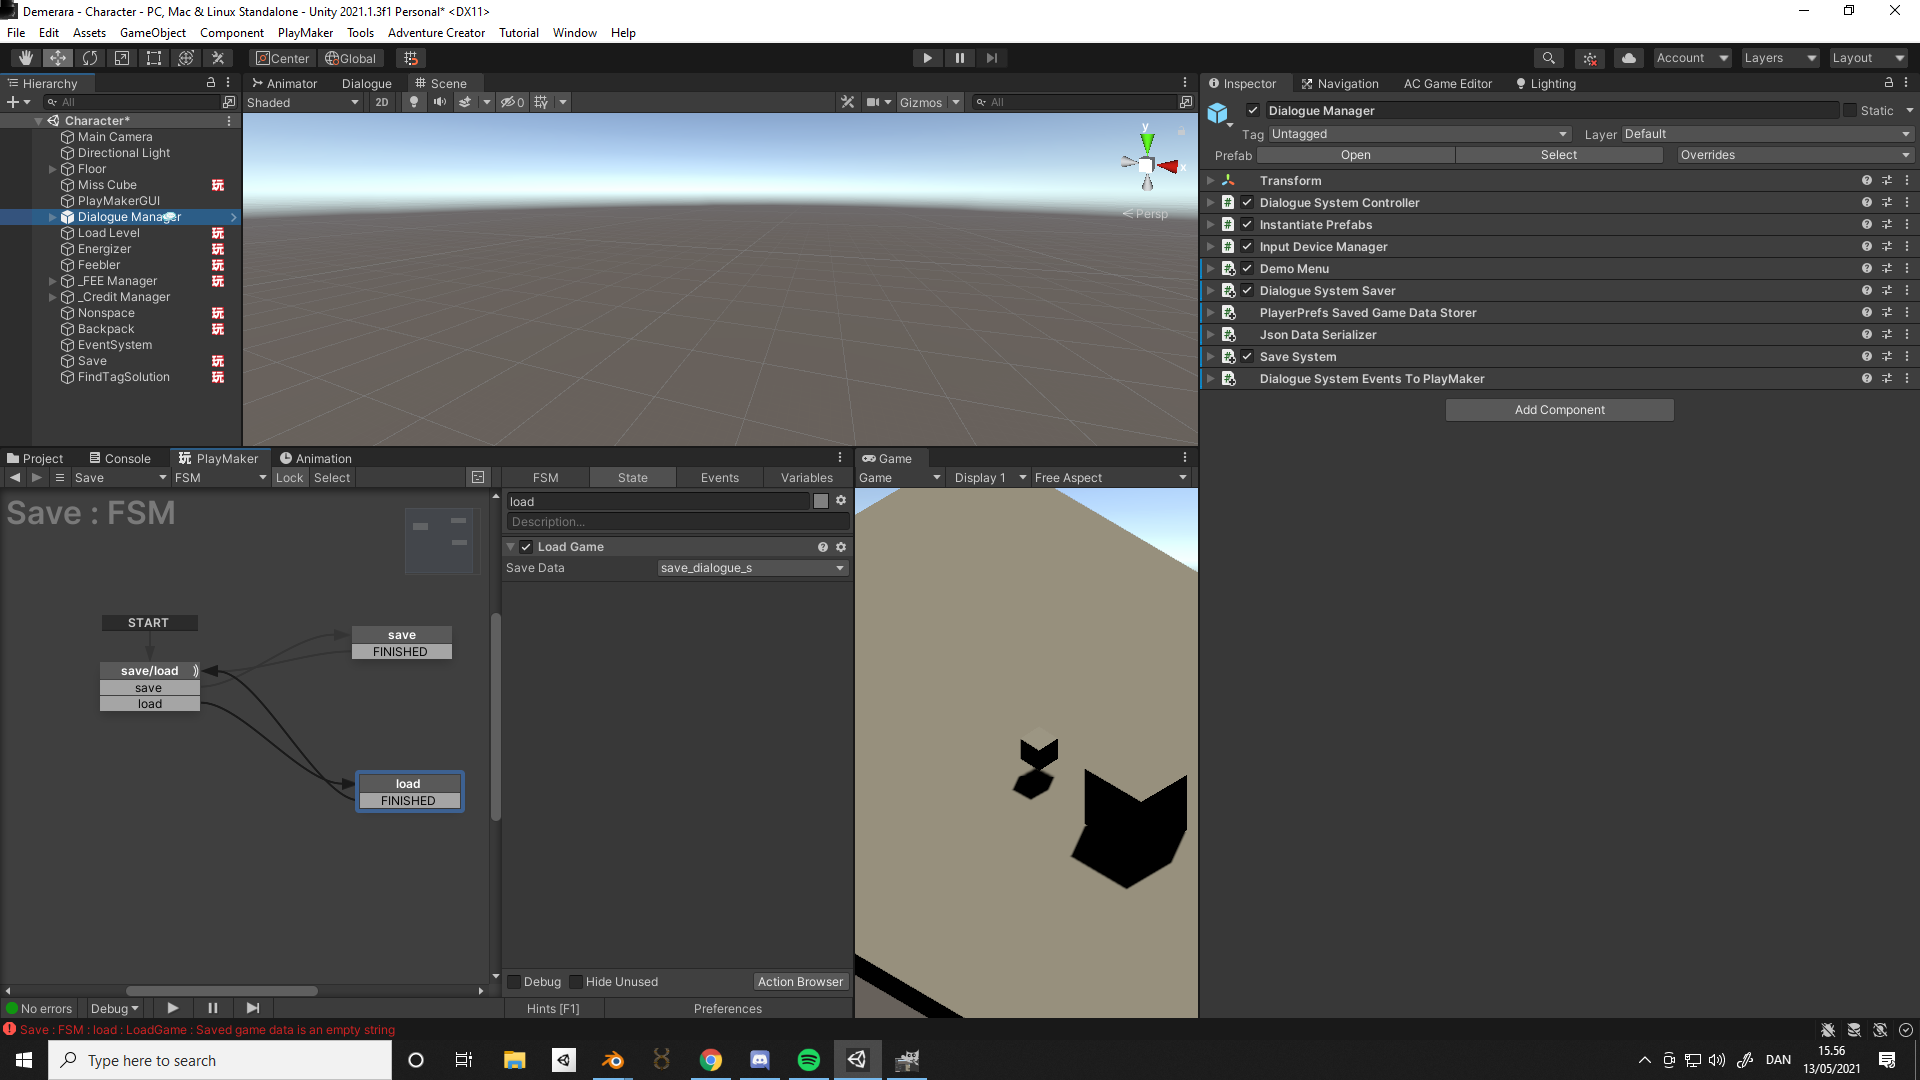Click PlayMaker Preferences button
The image size is (1920, 1080).
coord(728,1009)
